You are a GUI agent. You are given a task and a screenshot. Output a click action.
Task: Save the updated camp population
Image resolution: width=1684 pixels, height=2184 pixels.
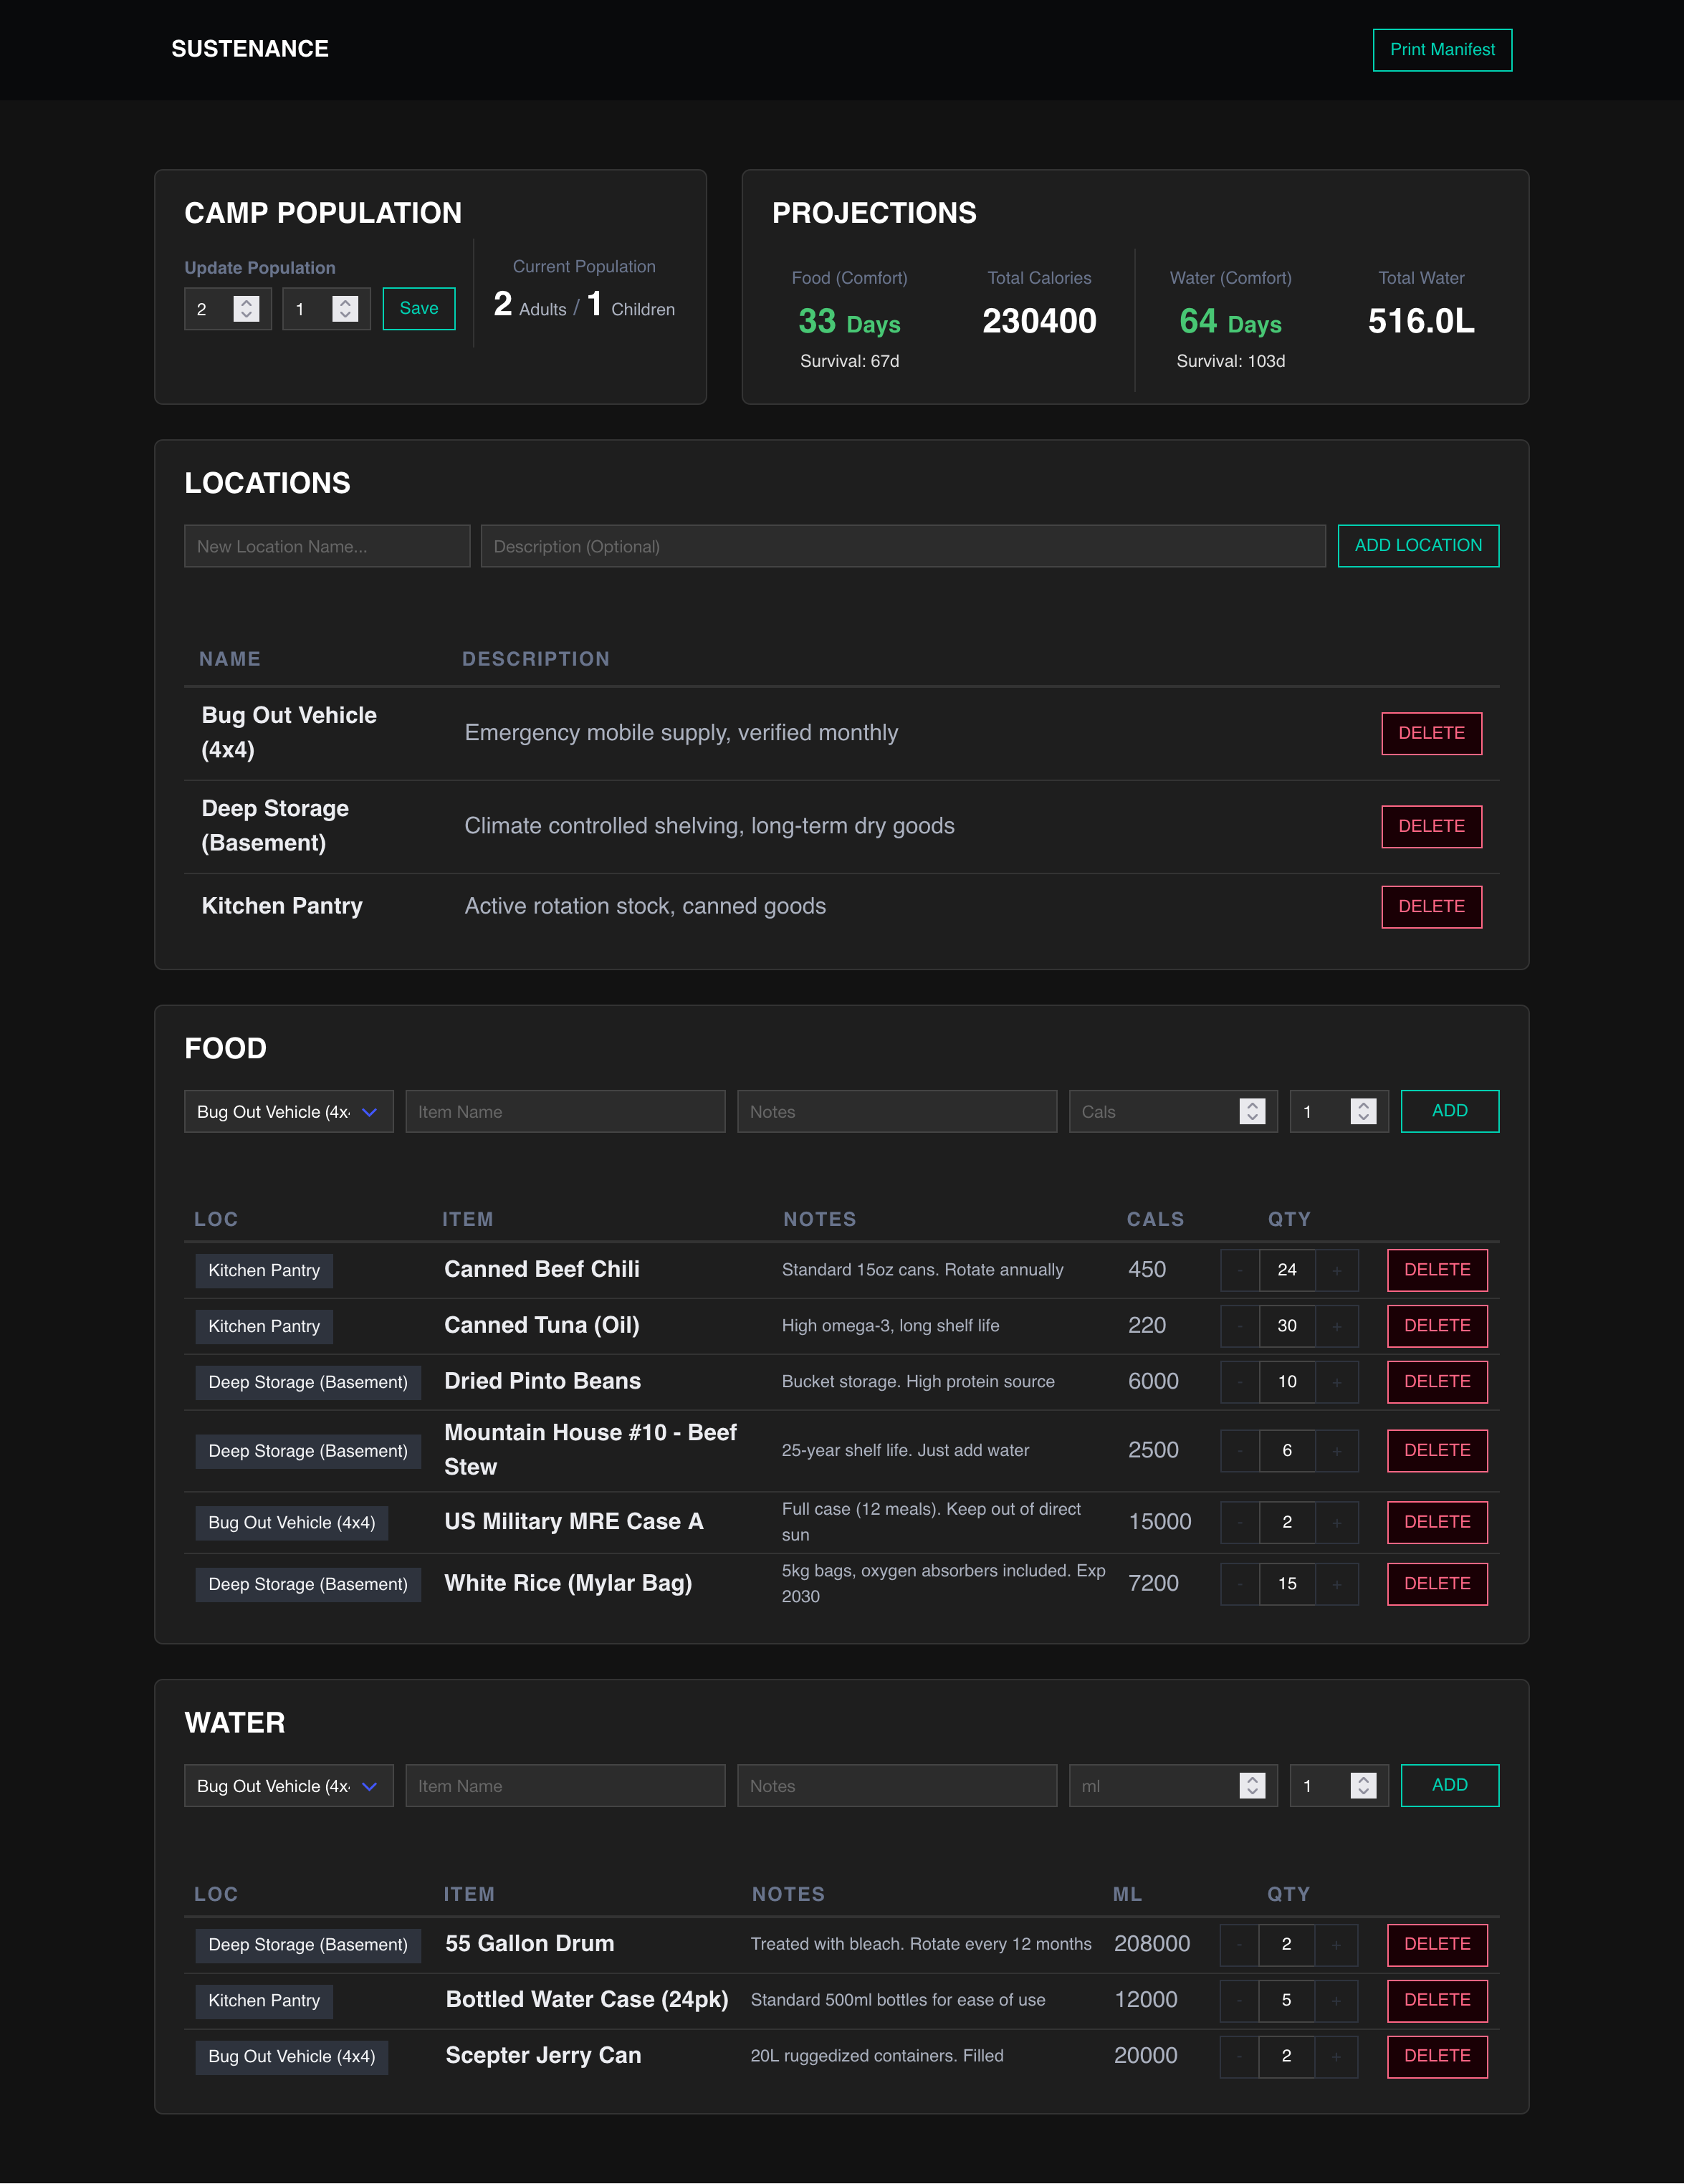coord(418,309)
